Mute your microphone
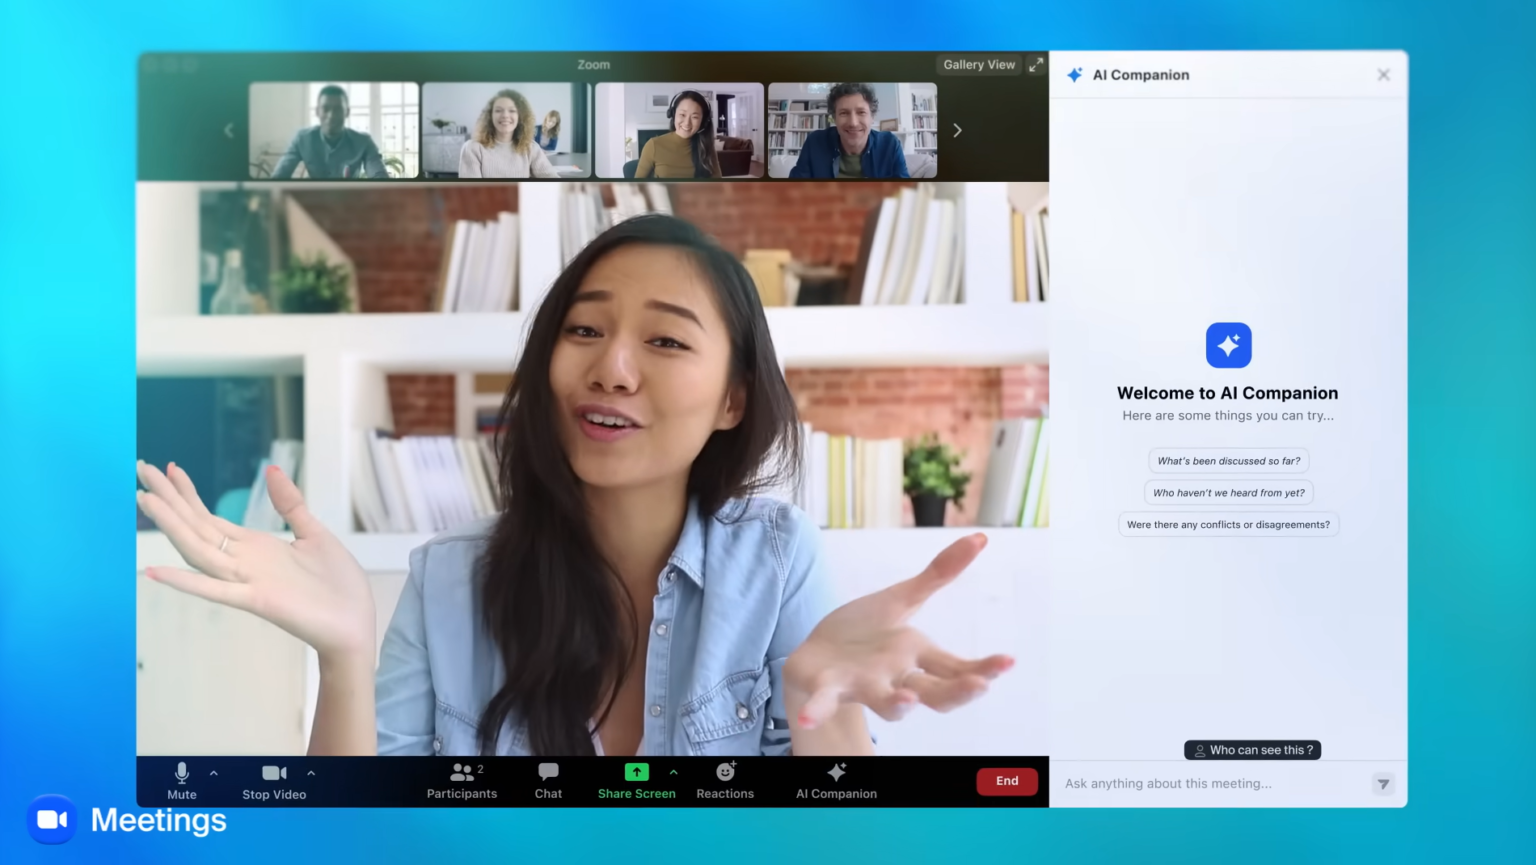 click(x=181, y=781)
